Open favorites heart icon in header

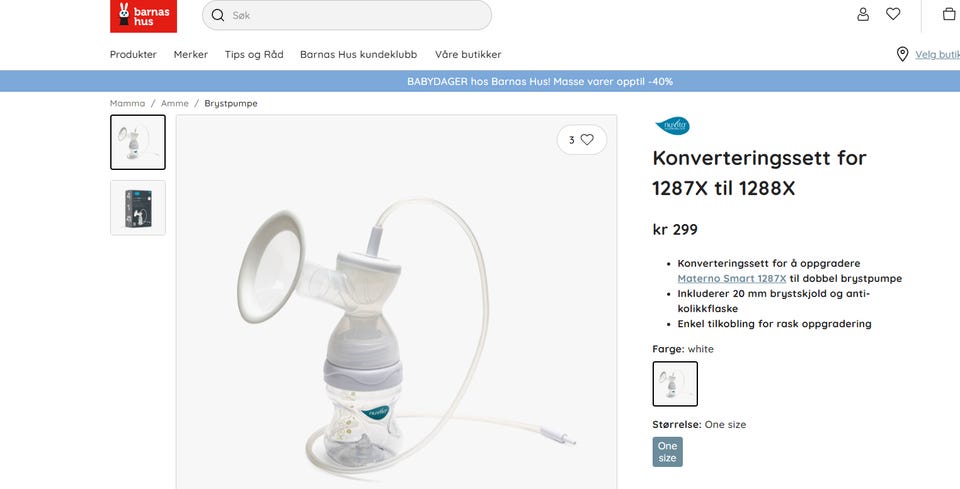893,14
